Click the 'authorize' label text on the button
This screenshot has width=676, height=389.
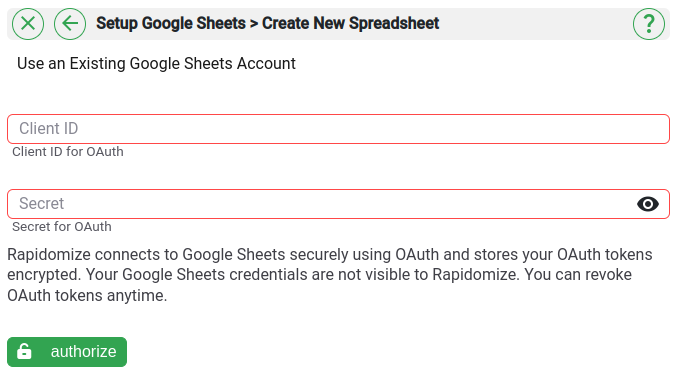click(x=84, y=352)
